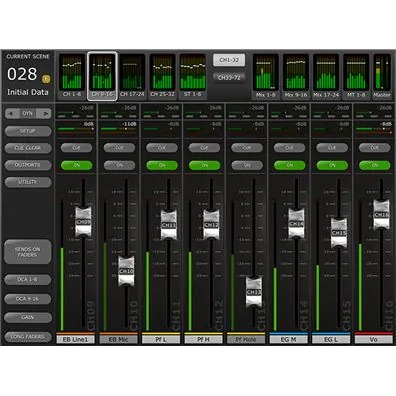Toggle the ON button for CH09
396x396 pixels.
click(77, 165)
